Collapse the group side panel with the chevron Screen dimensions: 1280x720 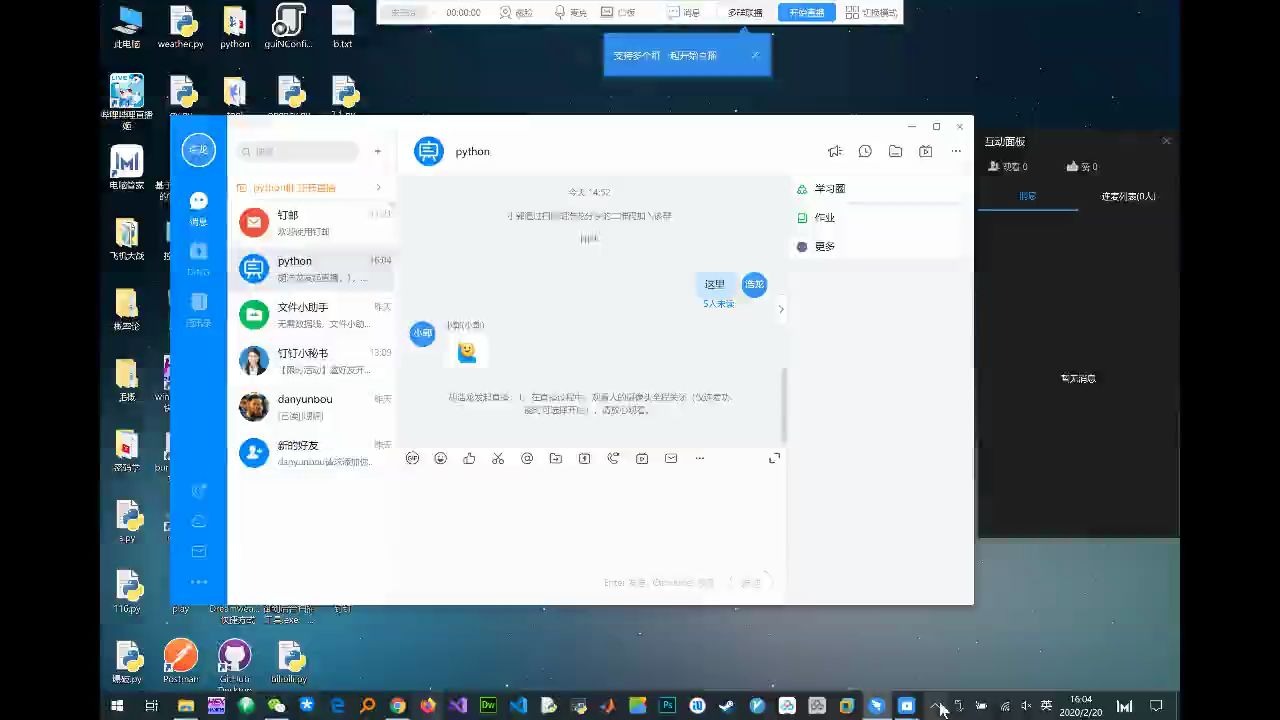(781, 309)
